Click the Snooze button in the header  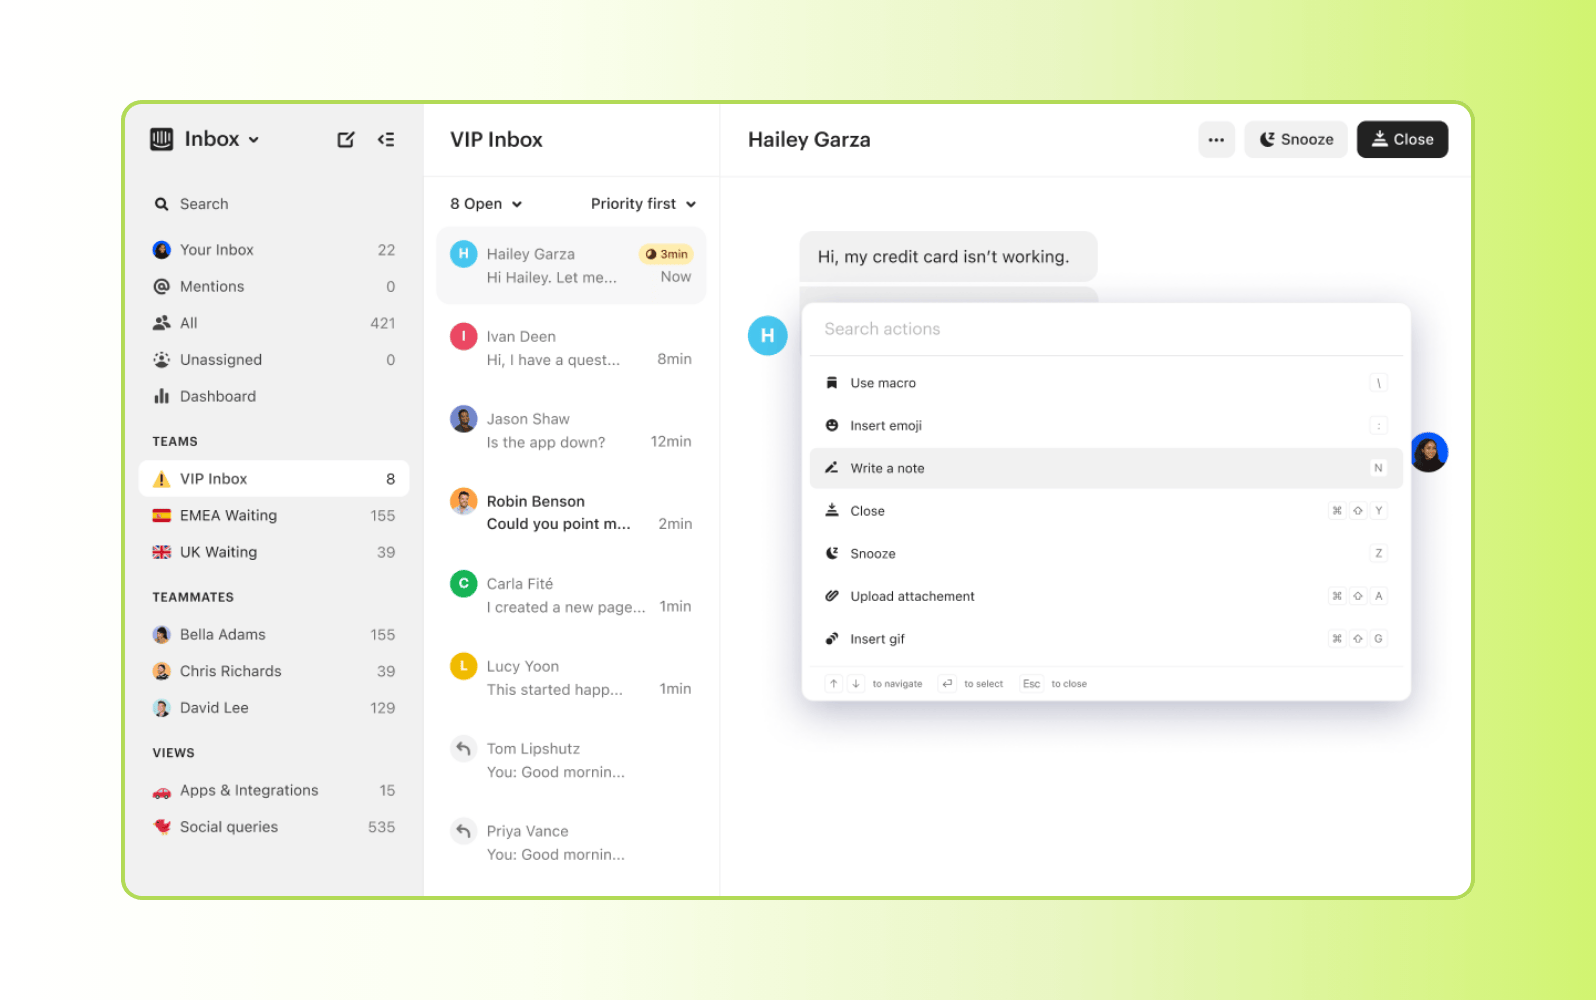[x=1296, y=140]
